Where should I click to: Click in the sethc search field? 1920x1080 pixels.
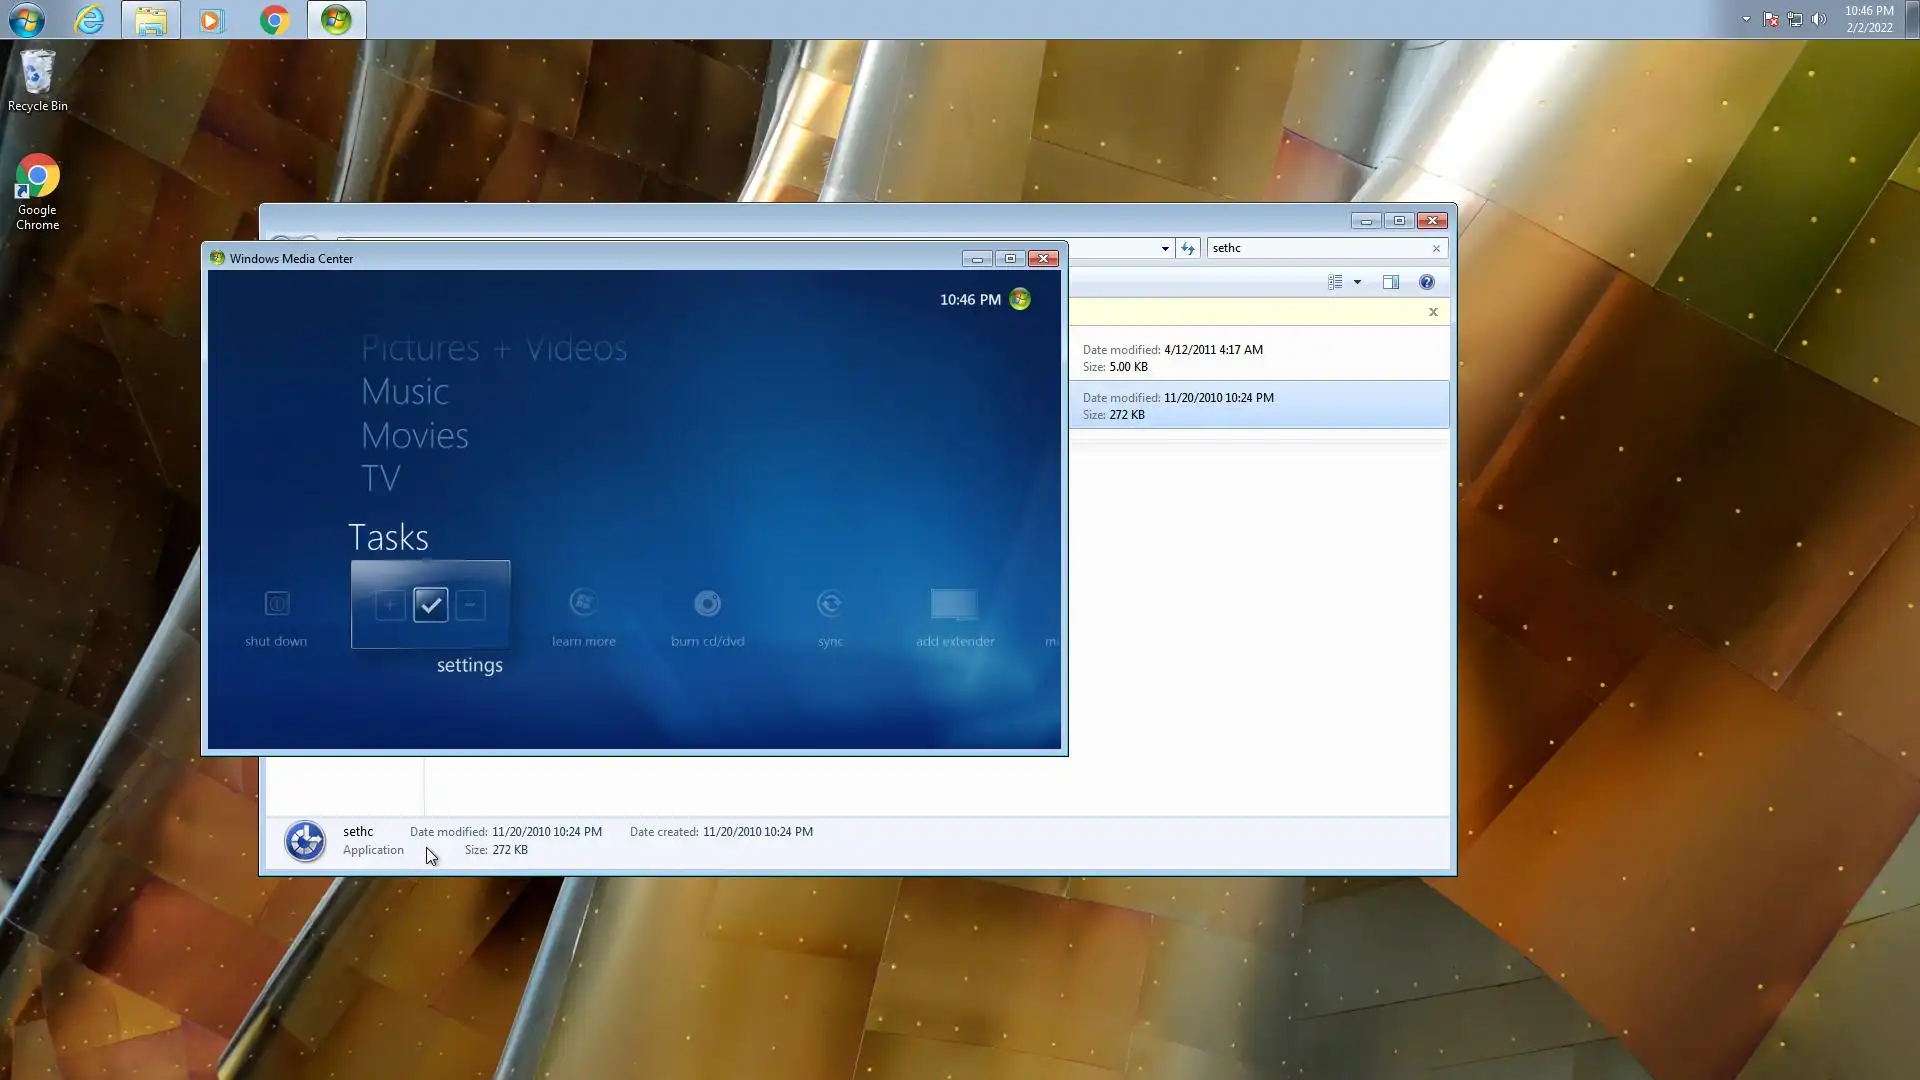pyautogui.click(x=1315, y=248)
